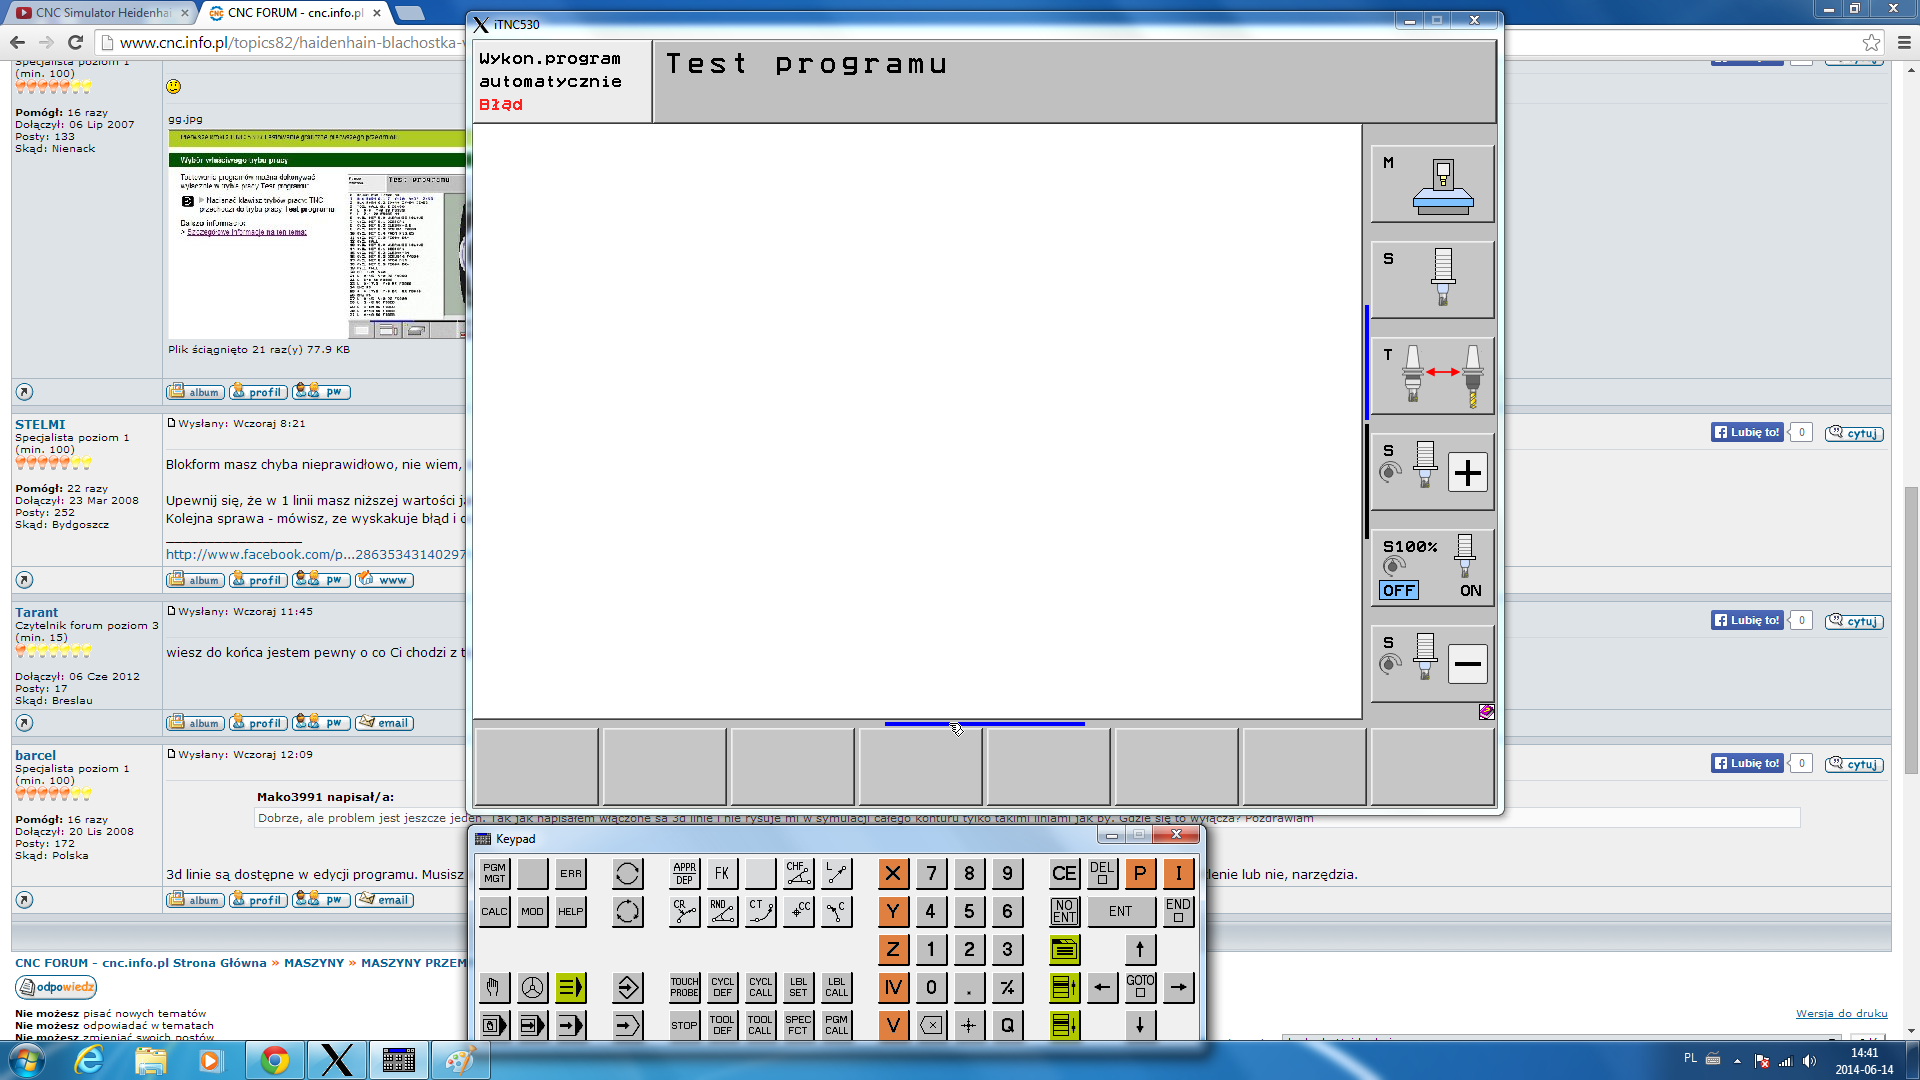Select APPR DEP approach/depart key
Image resolution: width=1920 pixels, height=1080 pixels.
684,873
